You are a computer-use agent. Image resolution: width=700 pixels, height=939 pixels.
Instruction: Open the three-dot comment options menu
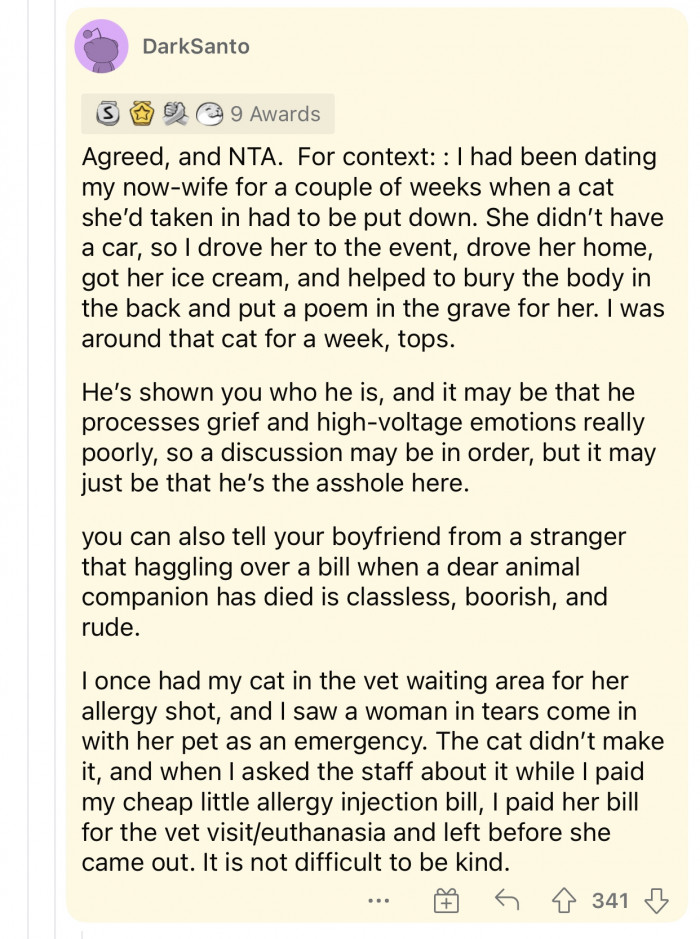(x=377, y=901)
